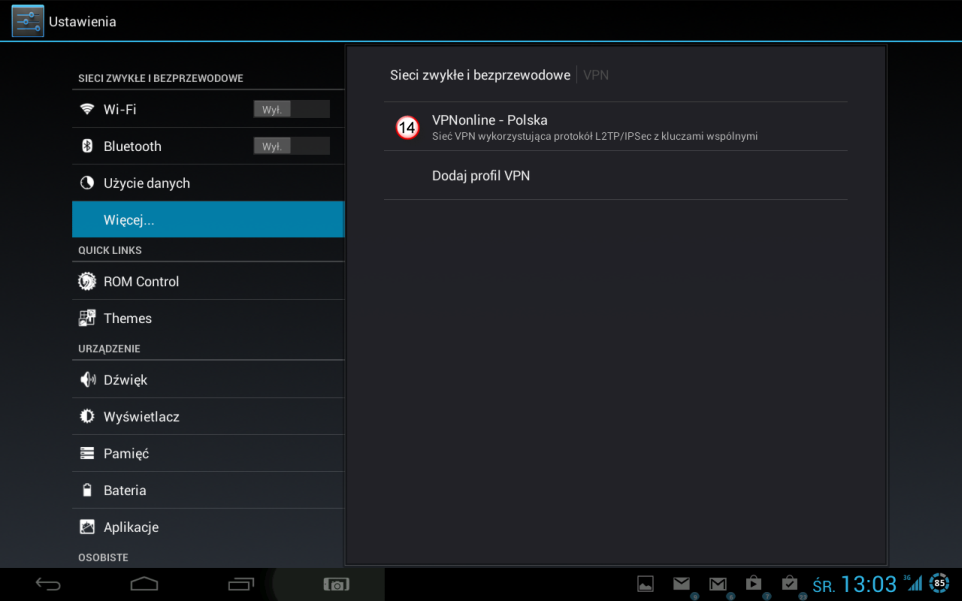Tap the Back navigation button
The width and height of the screenshot is (962, 601).
click(x=48, y=584)
